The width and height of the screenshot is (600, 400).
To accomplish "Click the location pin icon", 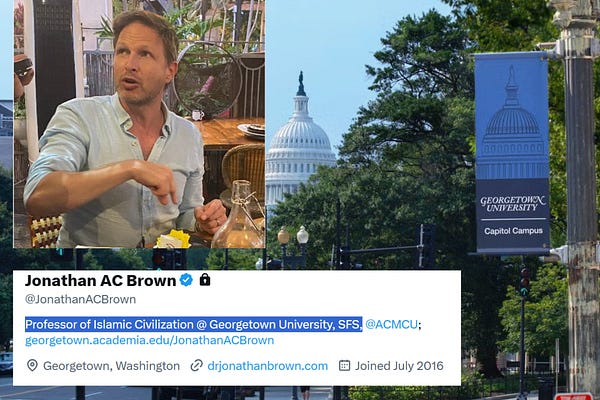I will (32, 366).
